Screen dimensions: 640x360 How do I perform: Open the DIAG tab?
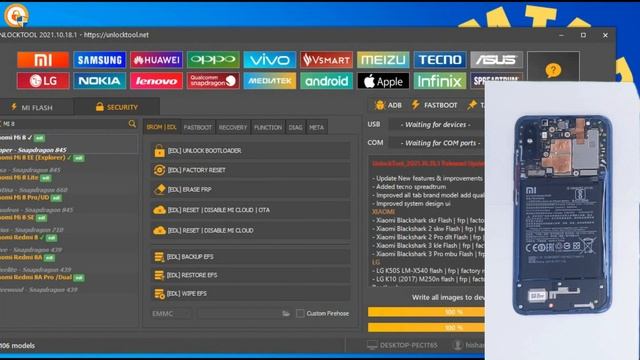point(296,127)
